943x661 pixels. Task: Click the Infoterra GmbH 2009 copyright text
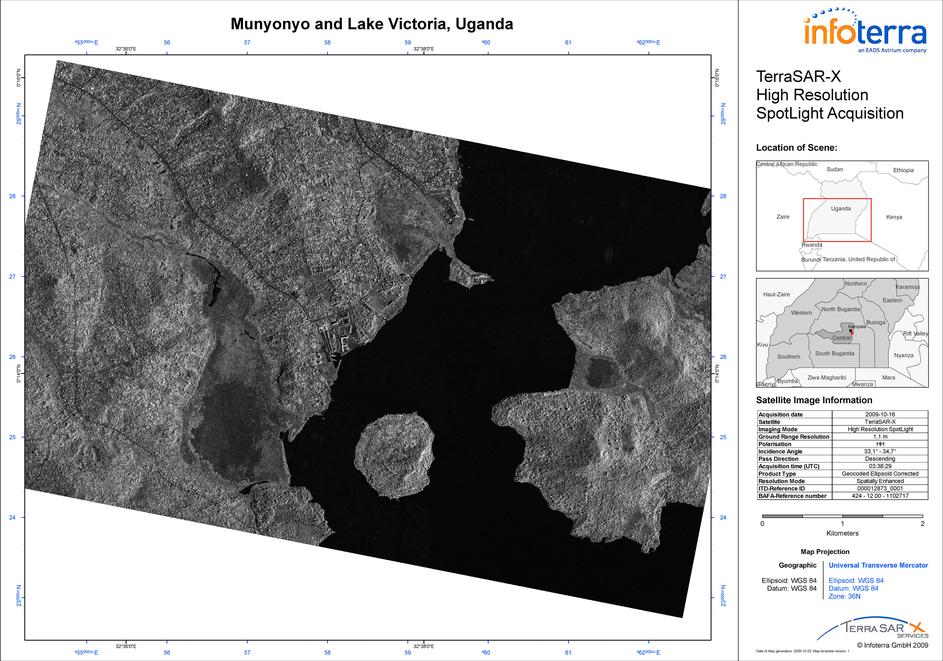click(885, 646)
